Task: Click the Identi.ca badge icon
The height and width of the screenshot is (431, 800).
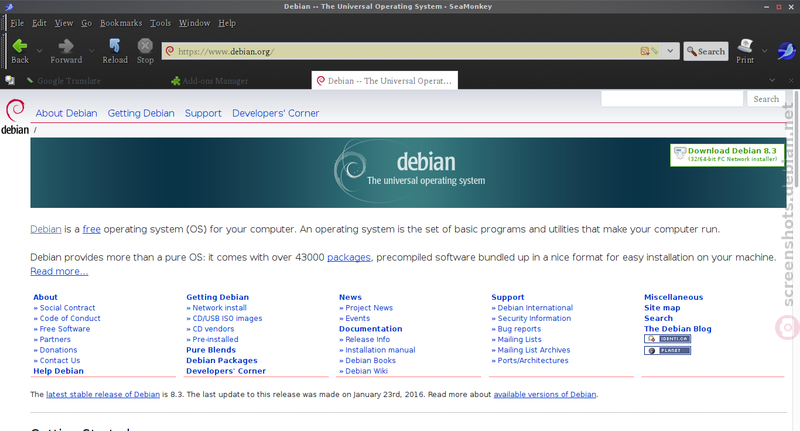Action: [x=667, y=339]
